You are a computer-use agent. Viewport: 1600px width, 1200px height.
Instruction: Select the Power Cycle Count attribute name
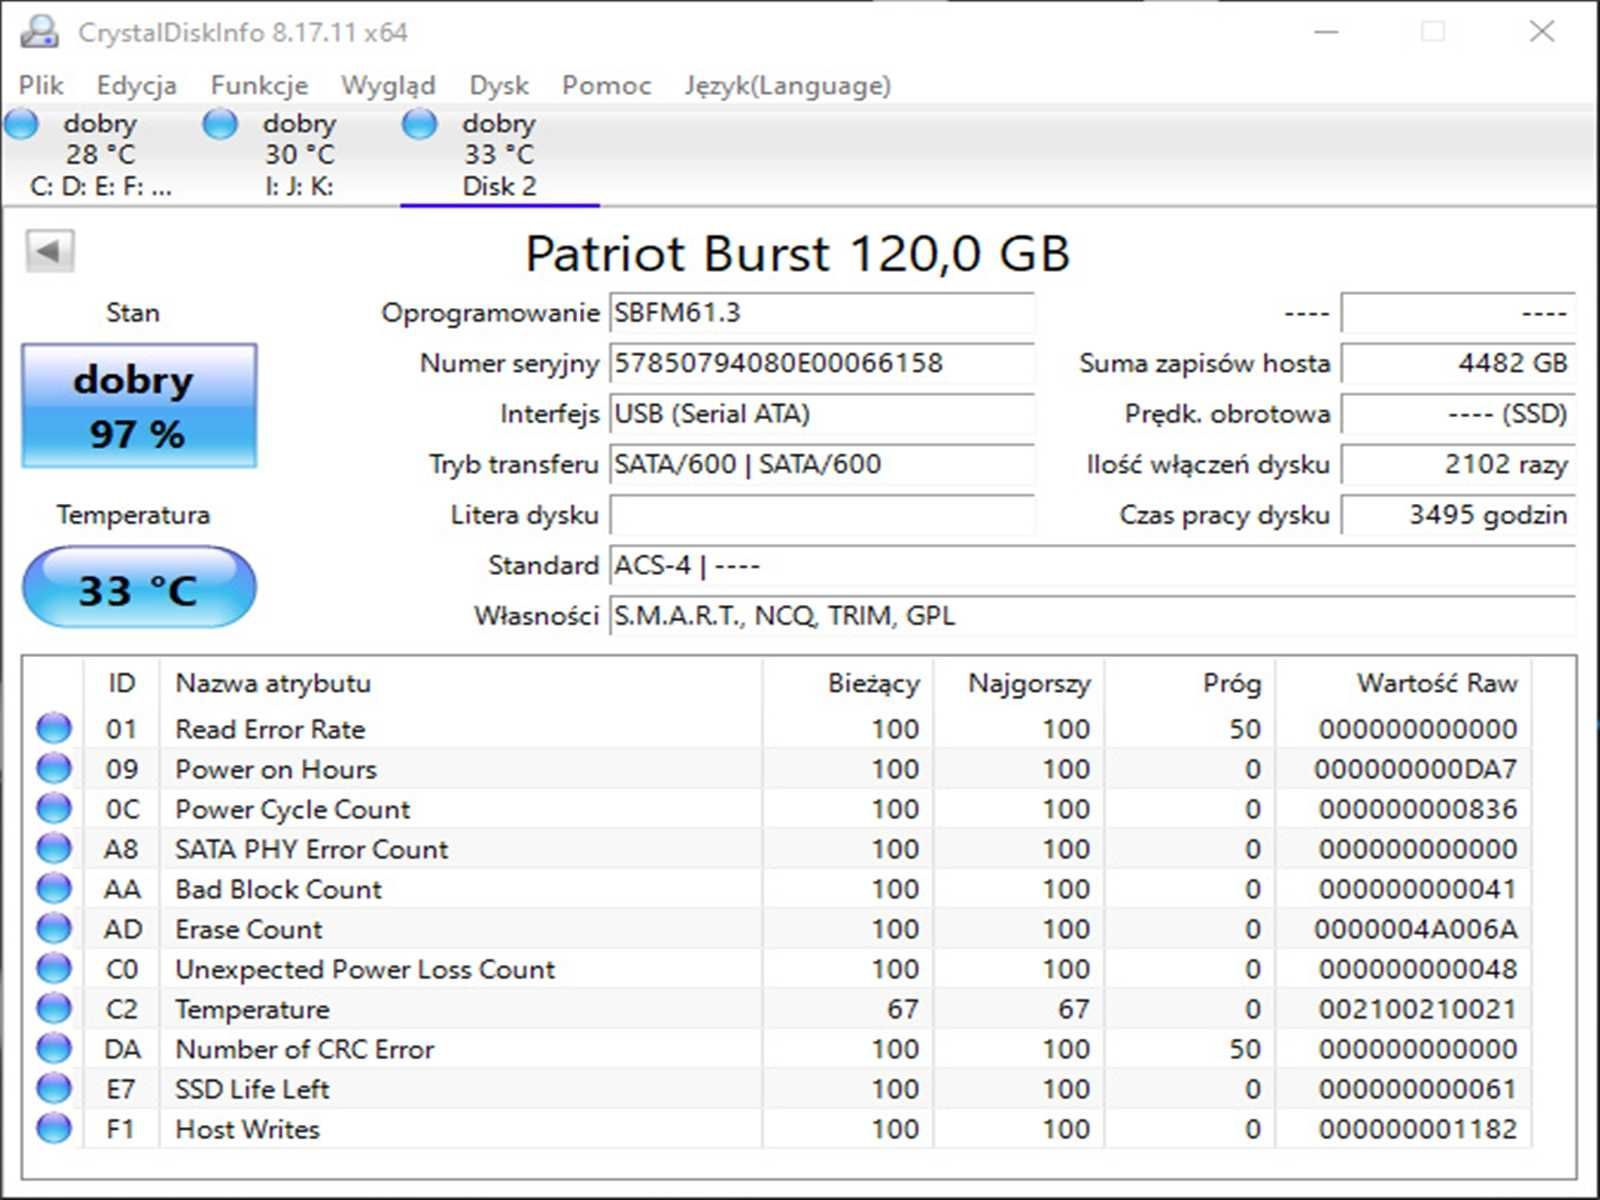[x=293, y=809]
